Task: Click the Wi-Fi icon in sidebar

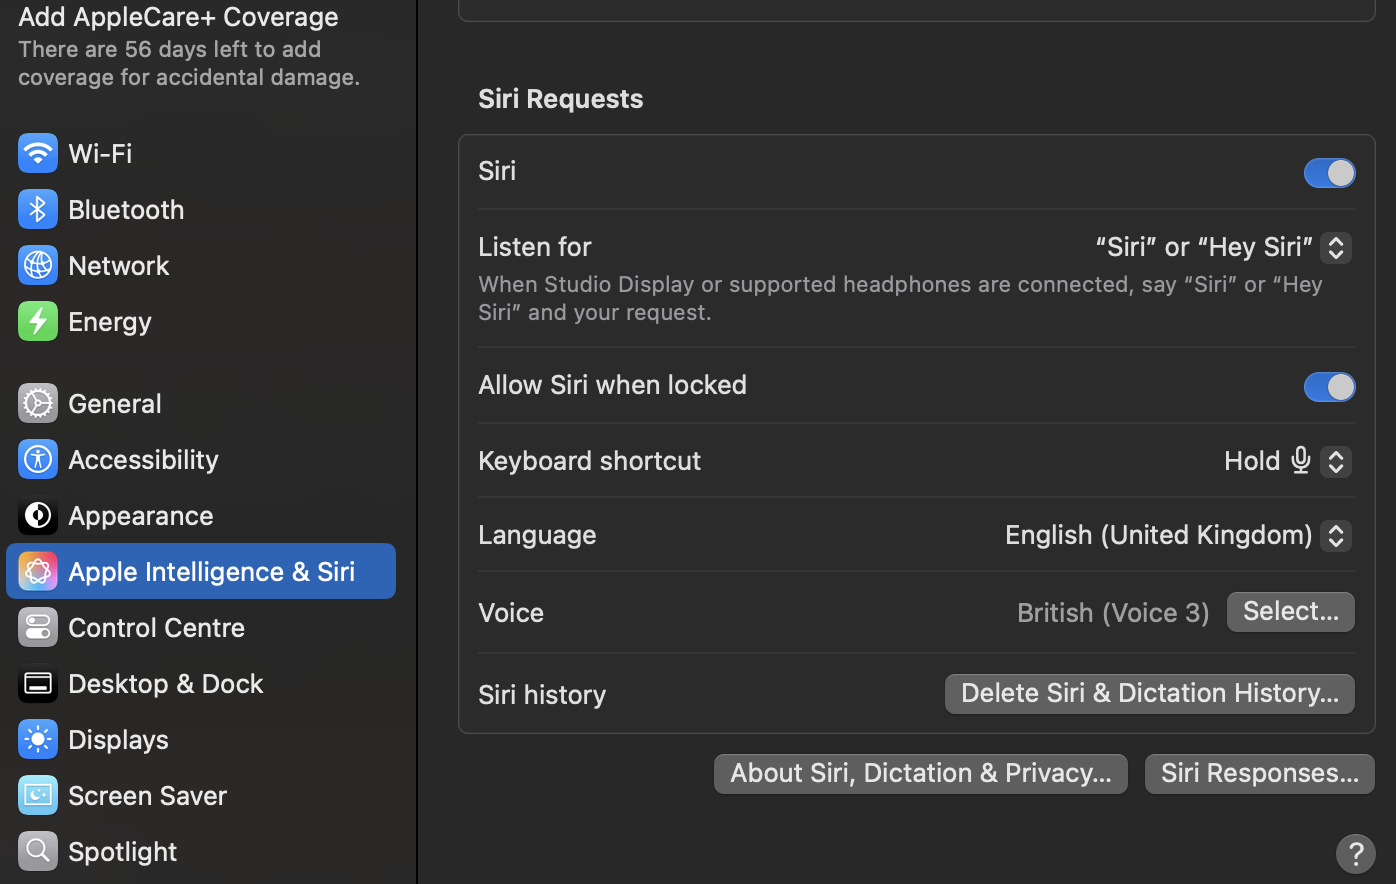Action: pos(38,153)
